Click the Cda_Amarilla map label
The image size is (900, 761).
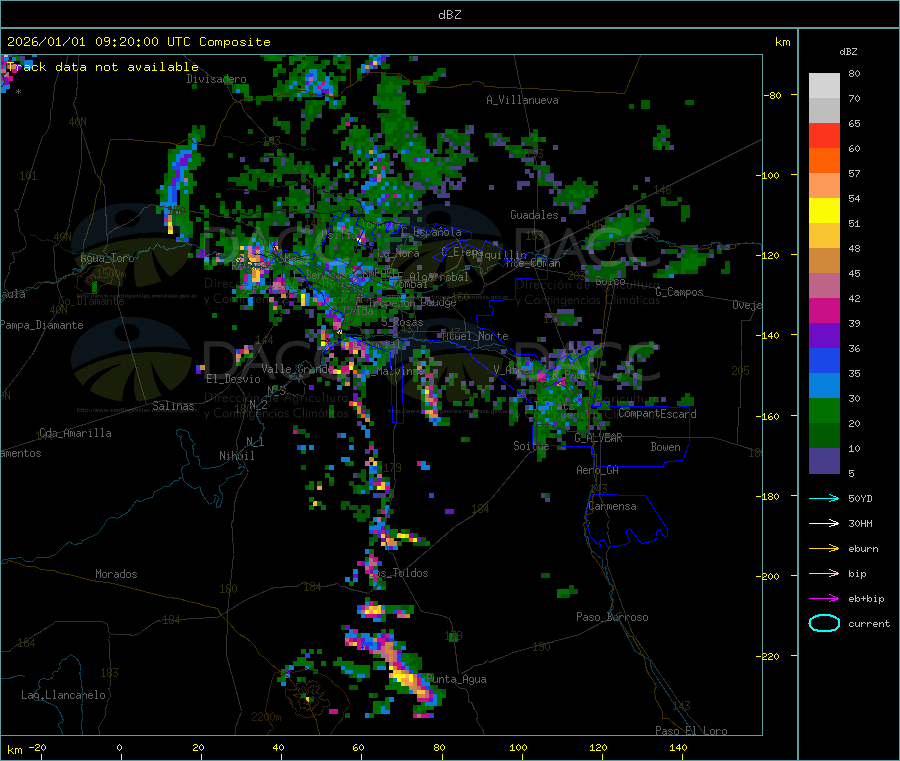click(75, 433)
